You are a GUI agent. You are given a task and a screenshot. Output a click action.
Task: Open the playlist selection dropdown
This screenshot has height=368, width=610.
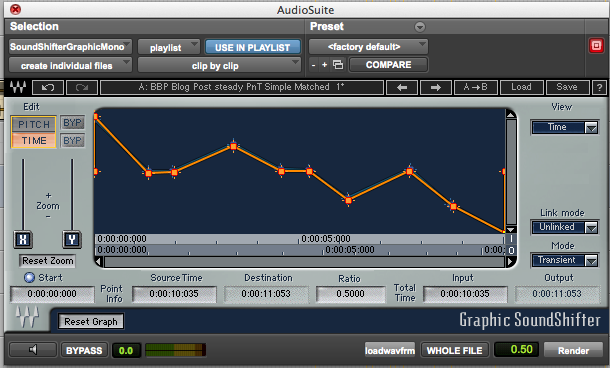tap(169, 47)
